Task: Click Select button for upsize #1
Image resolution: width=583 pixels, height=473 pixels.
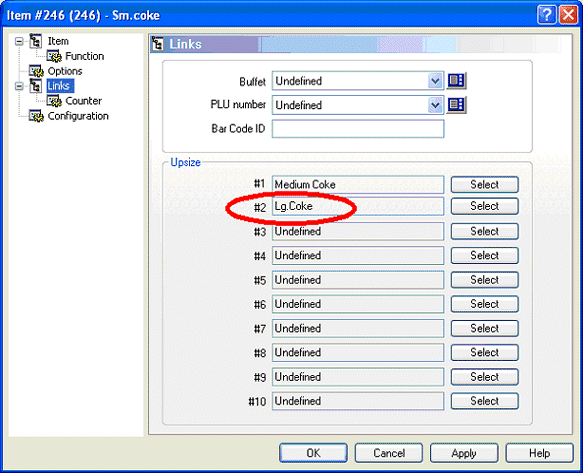Action: (484, 184)
